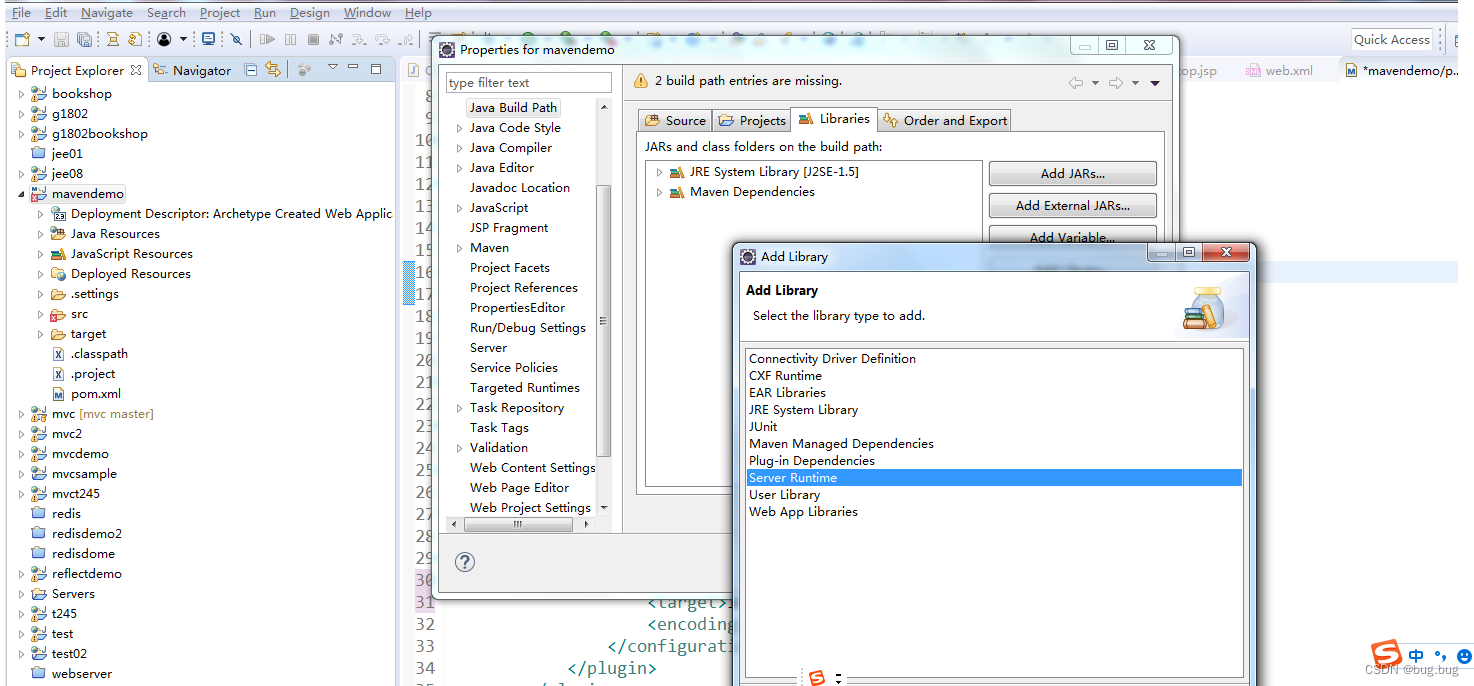Switch to the Navigator view tab
The image size is (1474, 686).
tap(191, 70)
